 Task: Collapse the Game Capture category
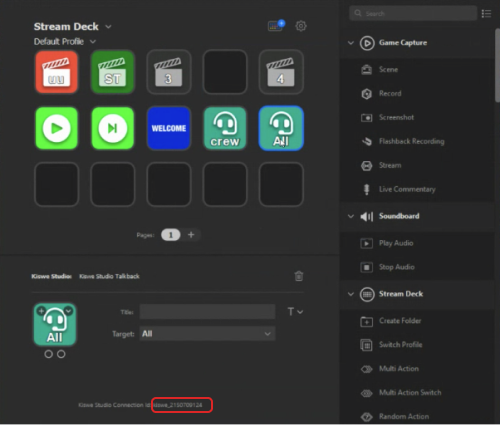(351, 43)
